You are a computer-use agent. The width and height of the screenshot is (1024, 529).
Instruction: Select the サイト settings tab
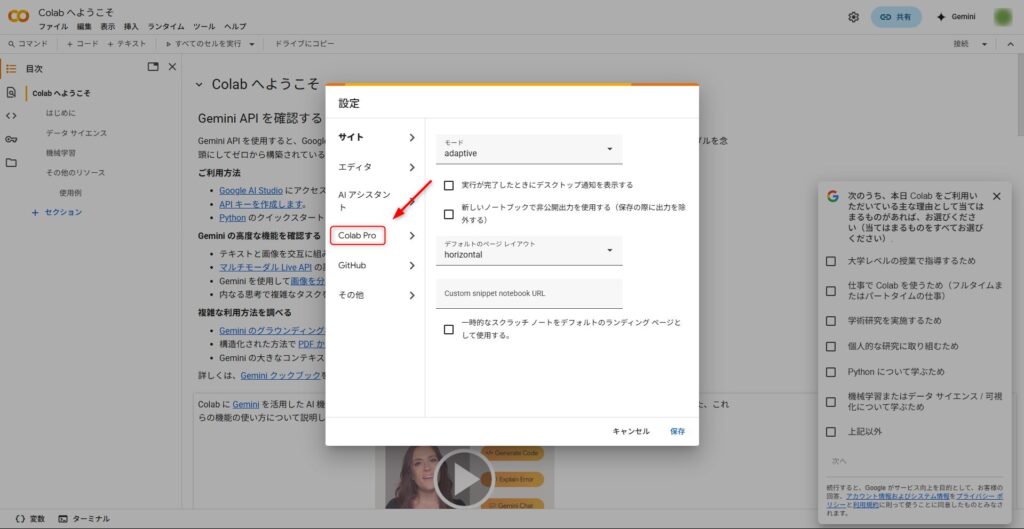coord(376,137)
